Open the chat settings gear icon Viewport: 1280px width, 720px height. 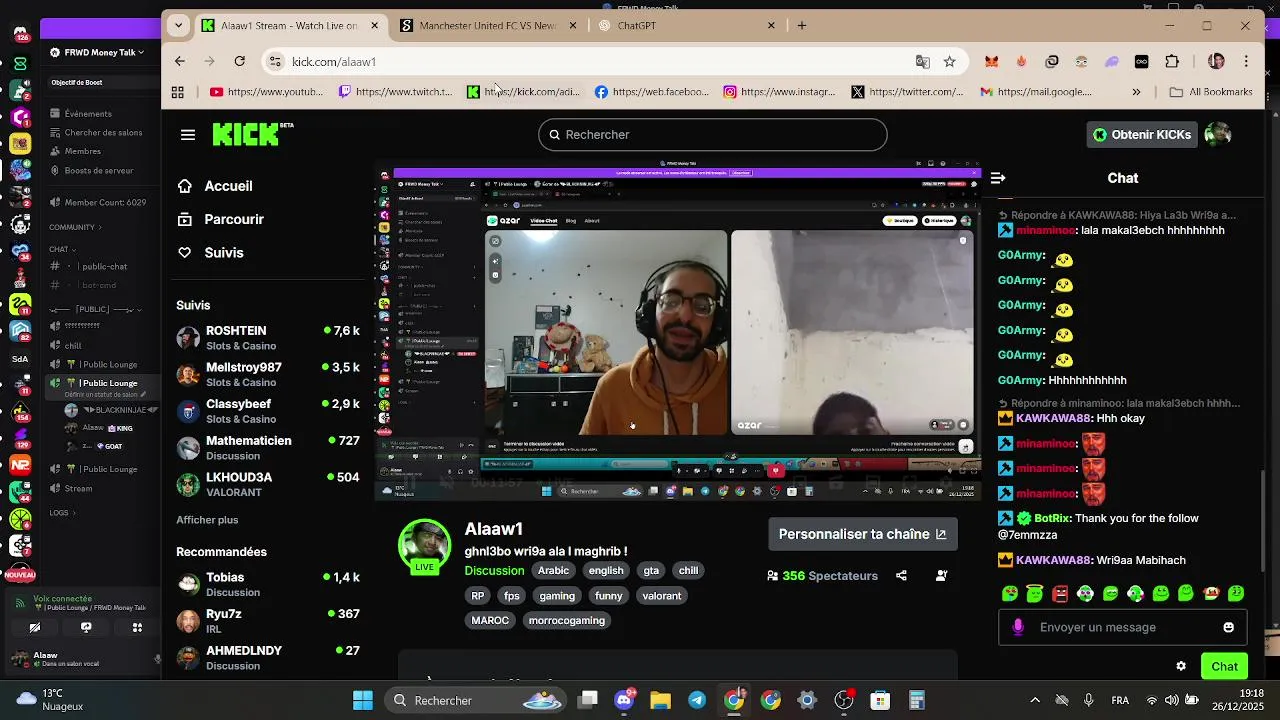1181,666
